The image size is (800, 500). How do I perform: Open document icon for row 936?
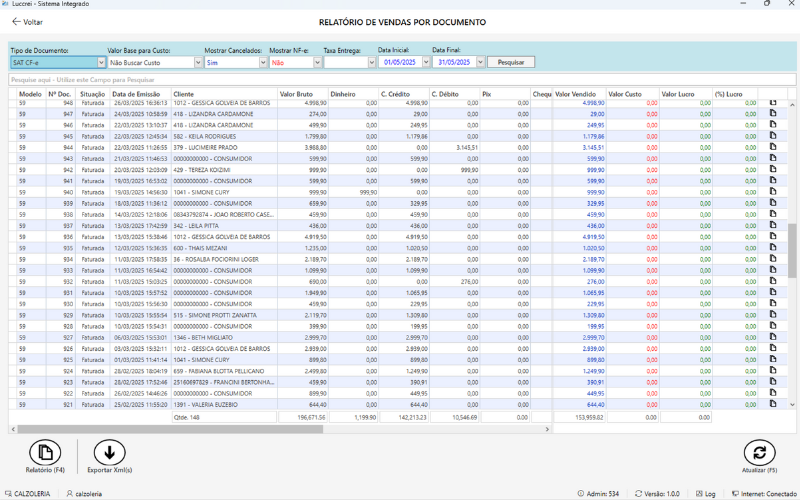pos(773,237)
